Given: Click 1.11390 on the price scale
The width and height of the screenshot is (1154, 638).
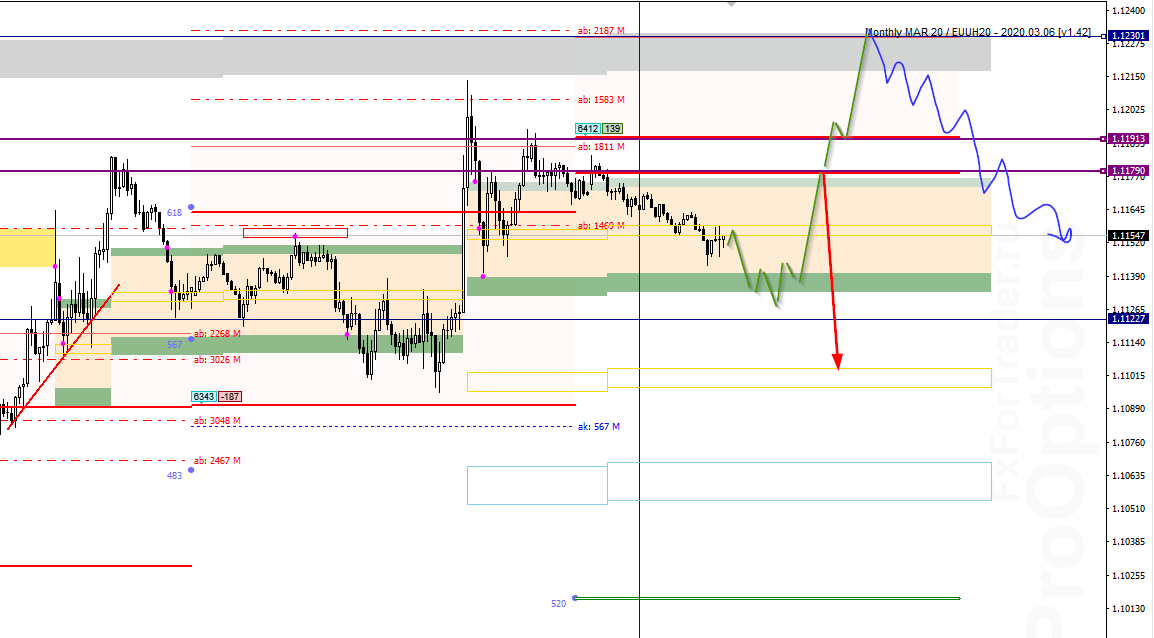Looking at the screenshot, I should pyautogui.click(x=1128, y=276).
